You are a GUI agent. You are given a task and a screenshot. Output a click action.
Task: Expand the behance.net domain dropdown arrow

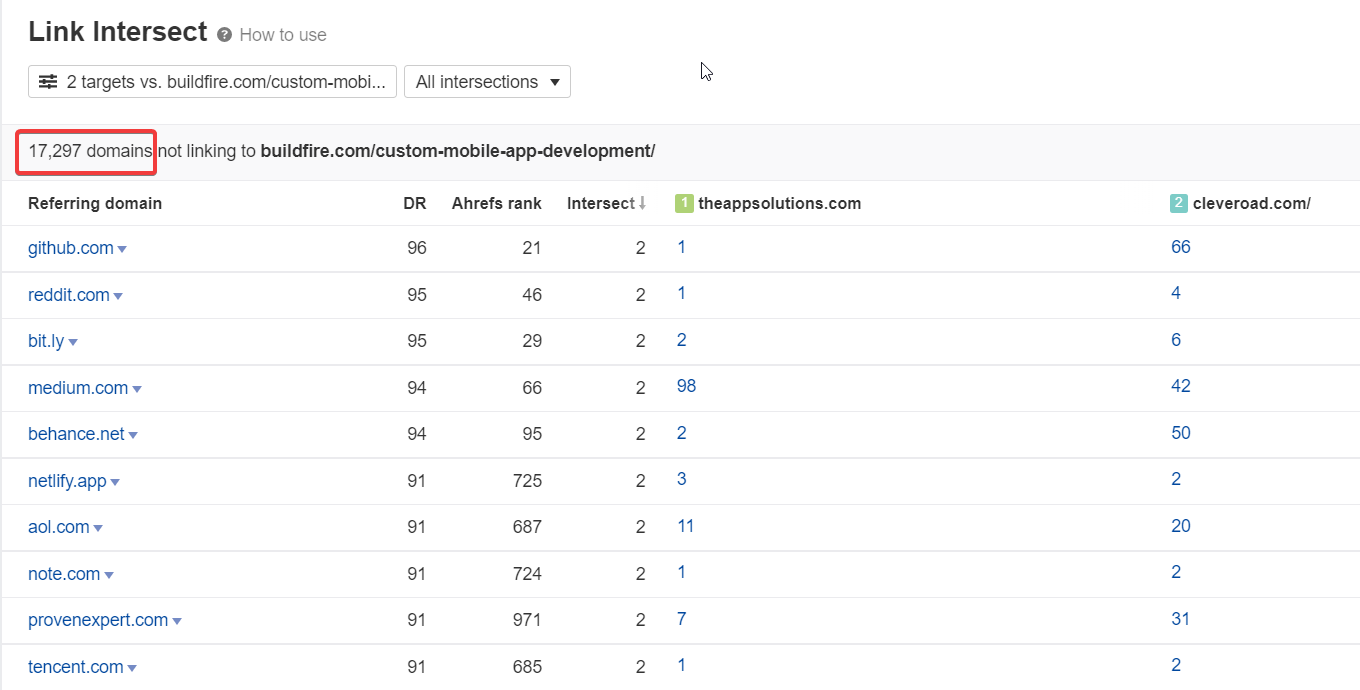tap(133, 436)
